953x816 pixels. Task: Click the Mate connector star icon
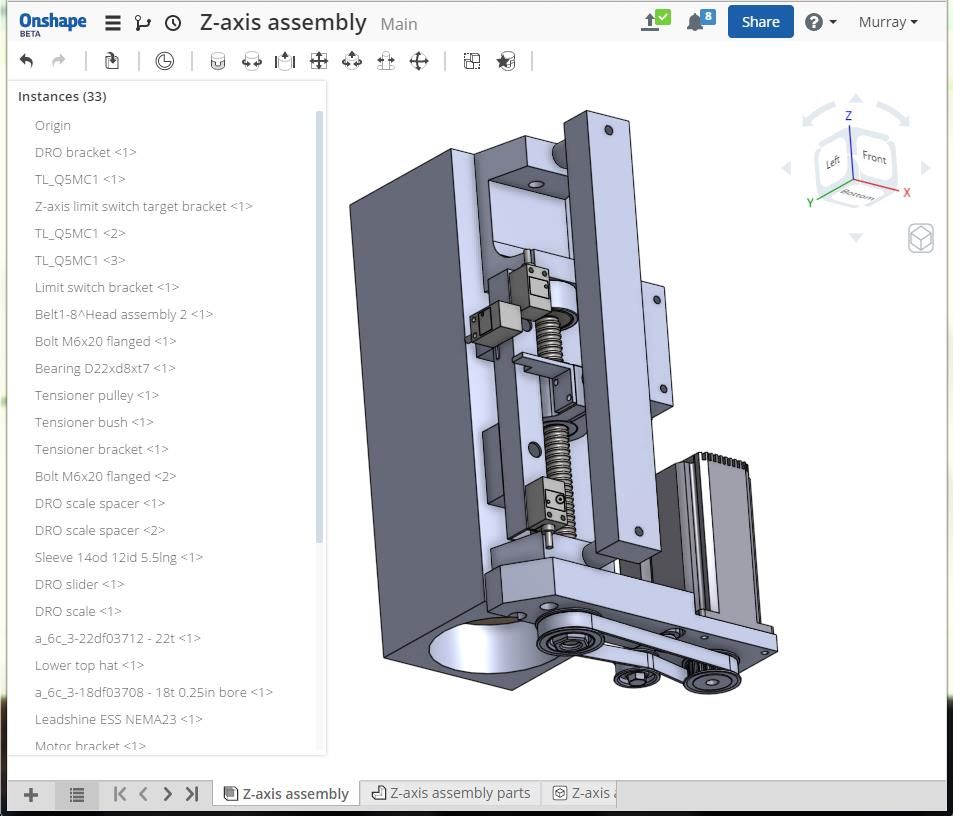(x=506, y=61)
